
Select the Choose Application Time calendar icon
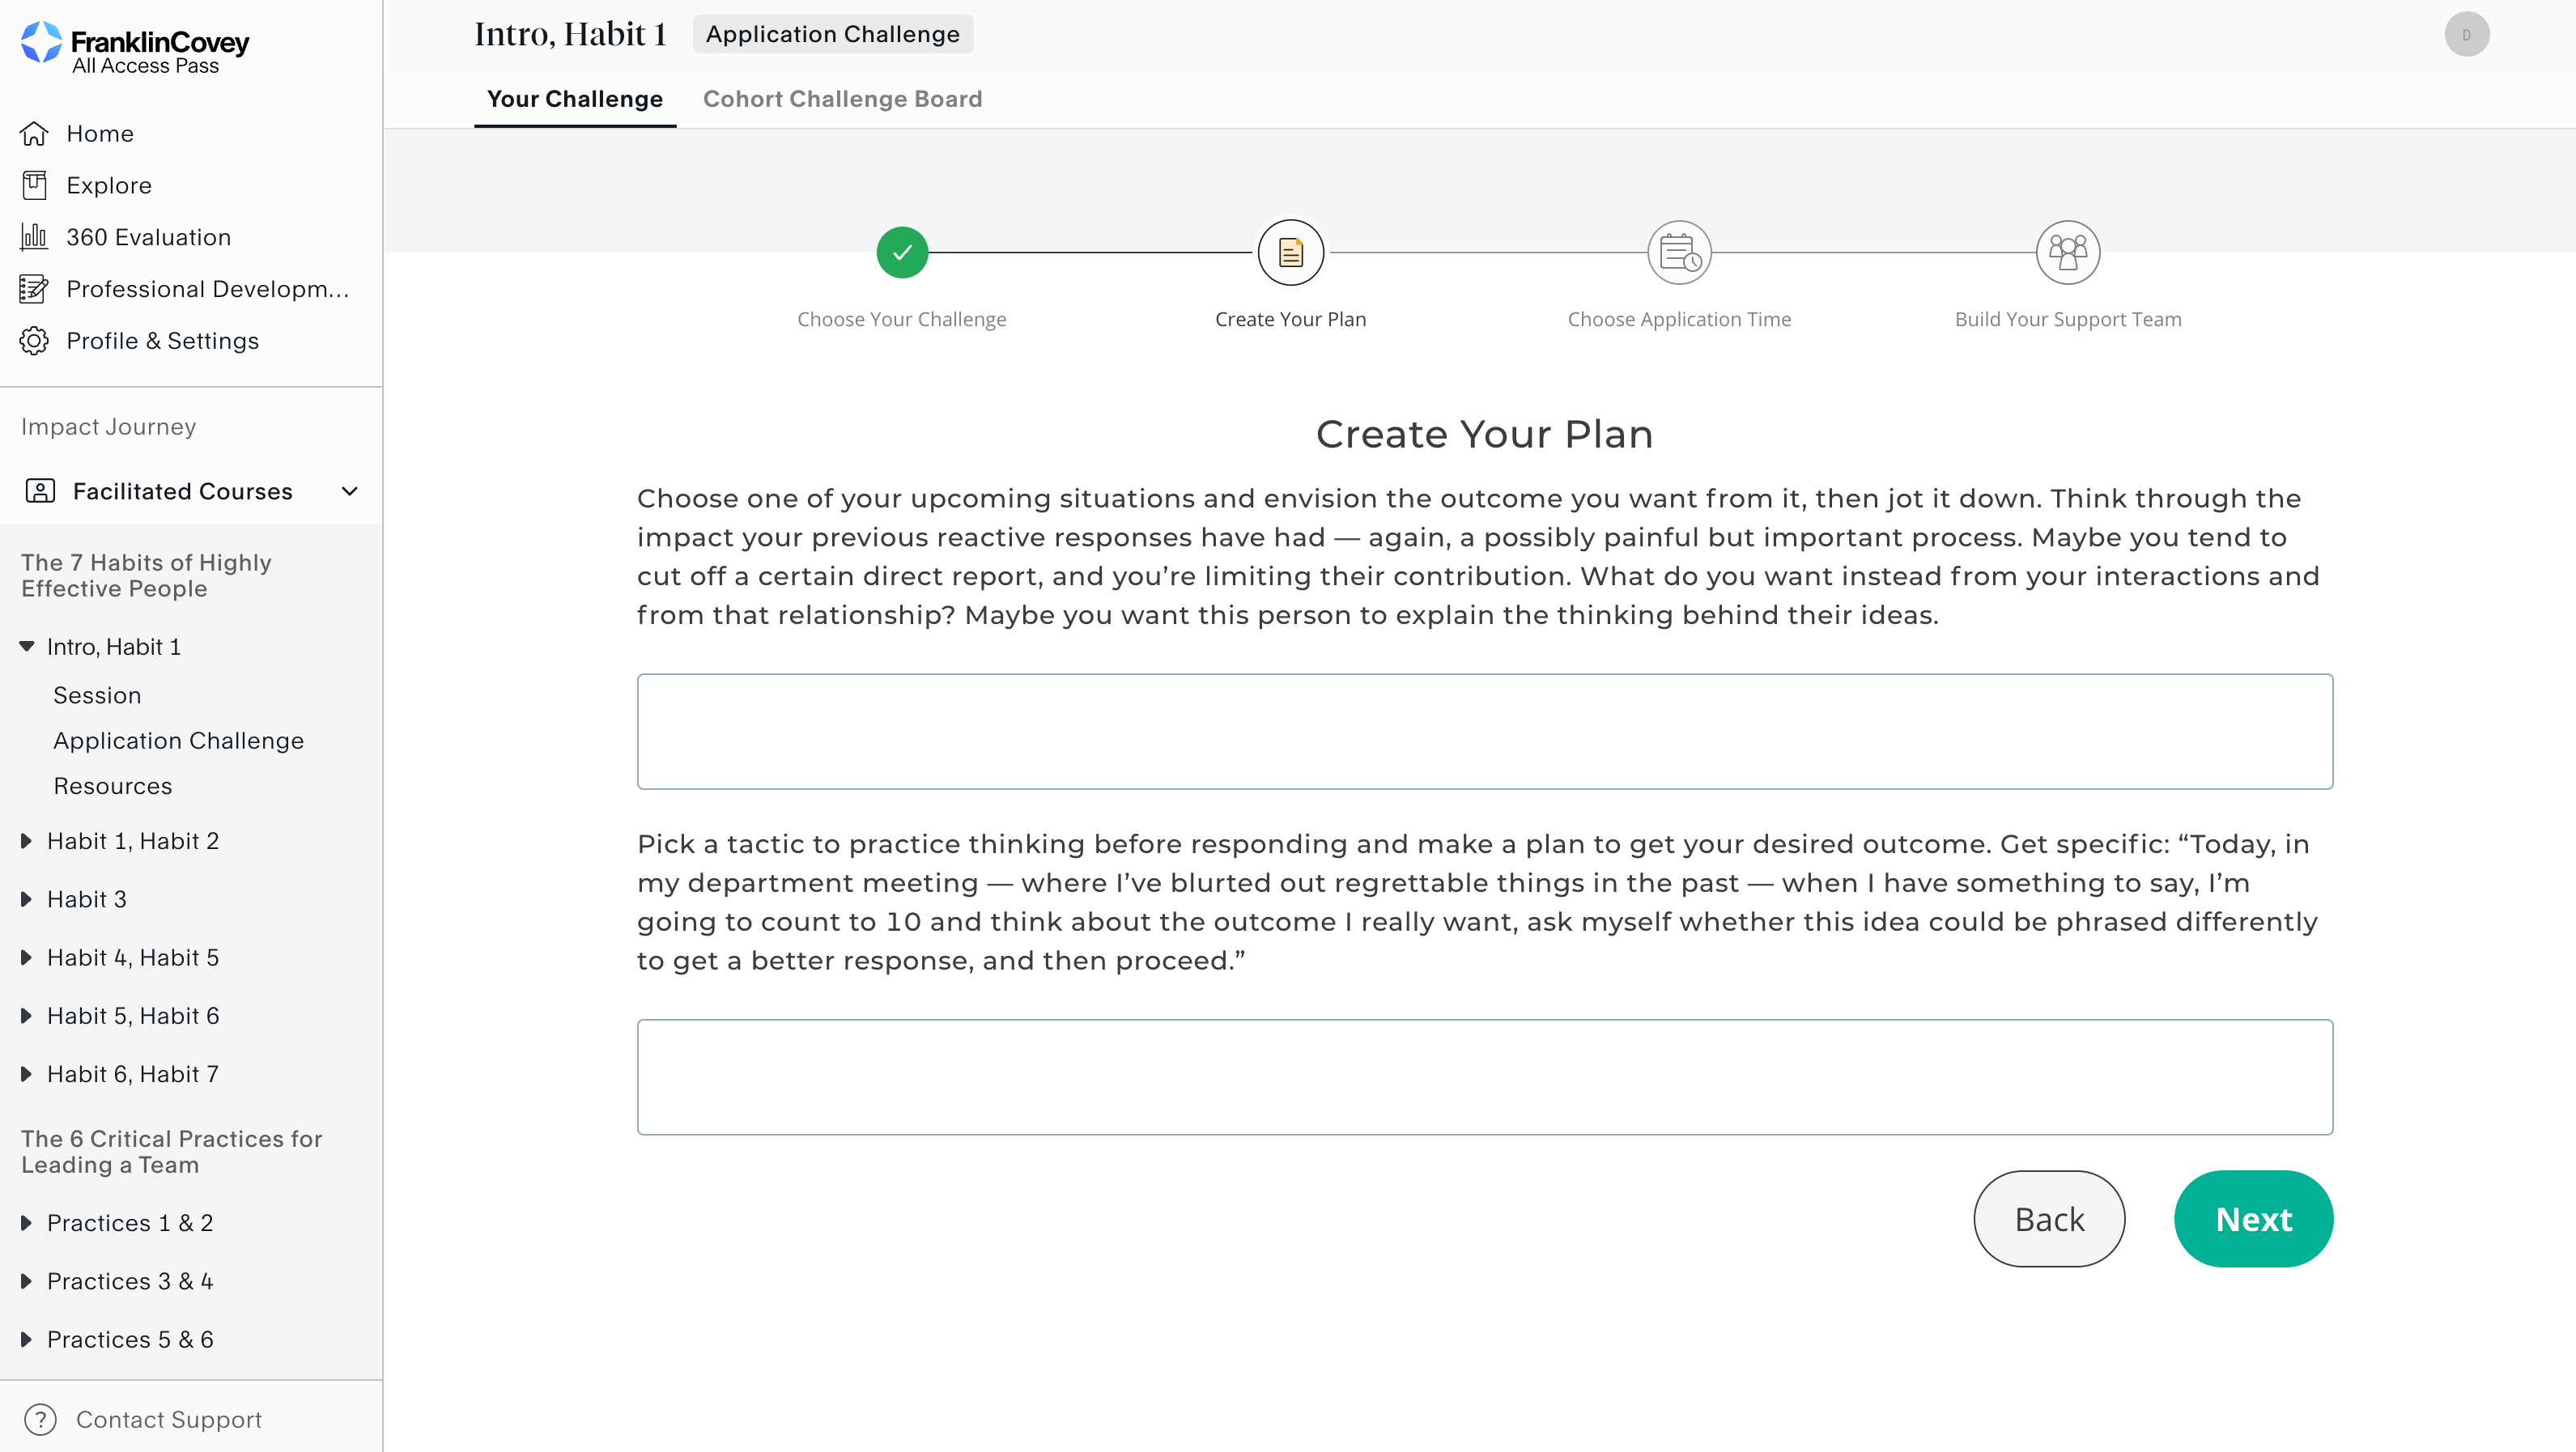click(1678, 252)
